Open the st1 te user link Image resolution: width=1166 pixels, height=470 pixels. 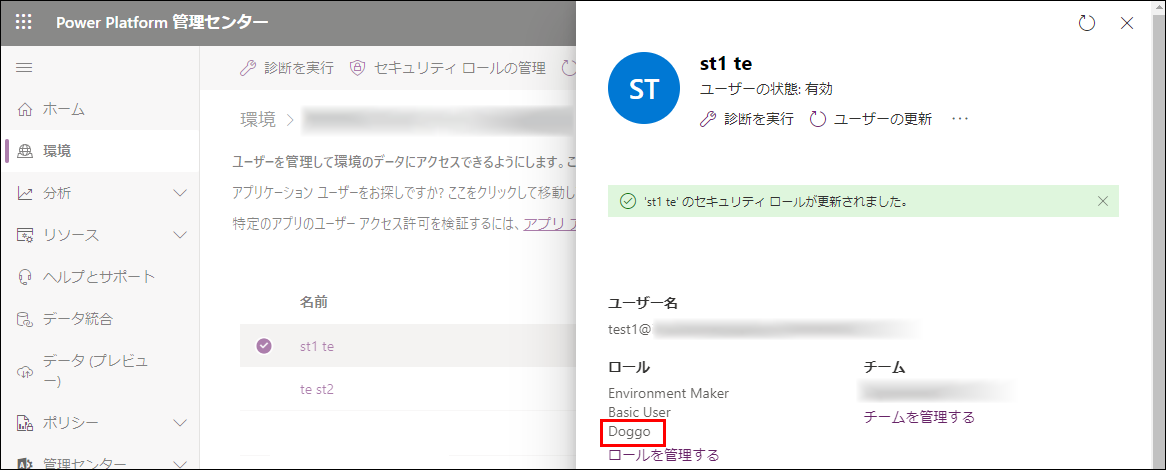(x=317, y=347)
